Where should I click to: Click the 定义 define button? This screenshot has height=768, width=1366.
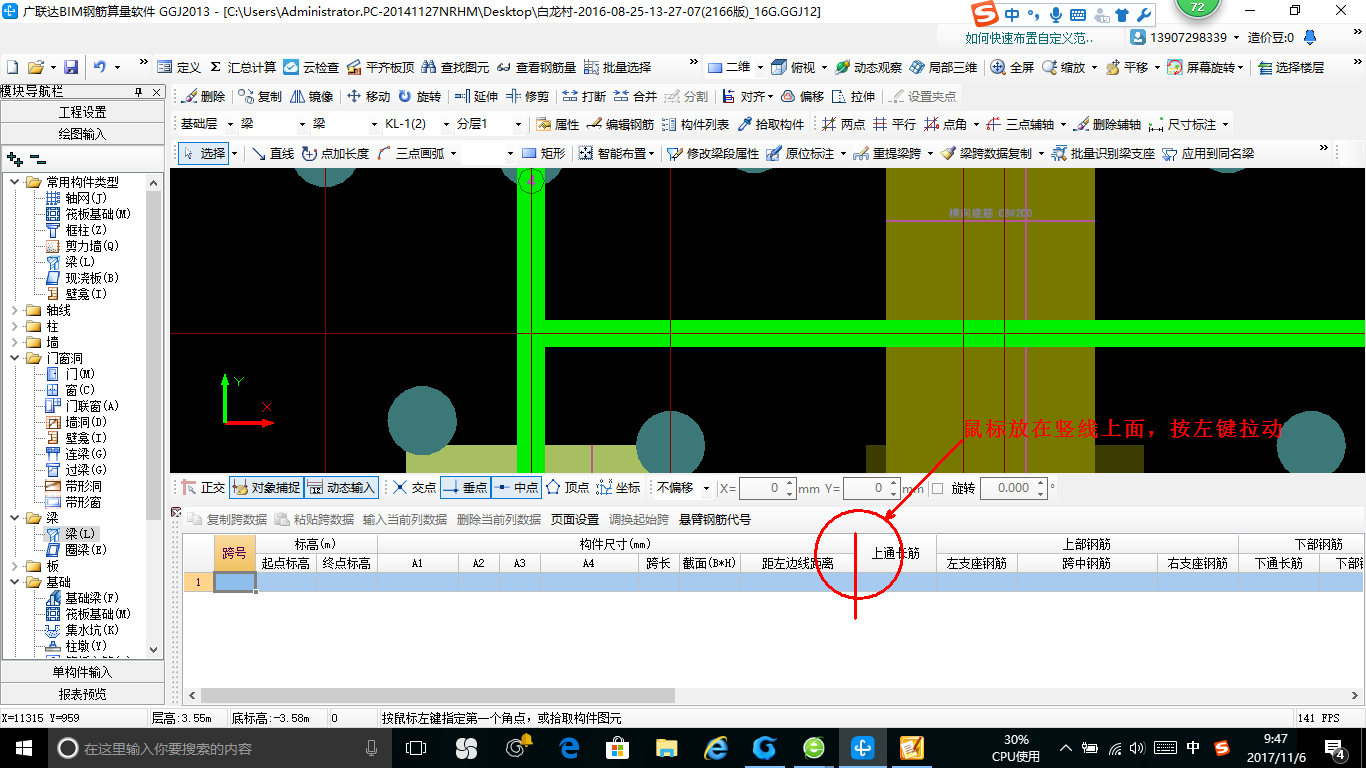pyautogui.click(x=179, y=67)
